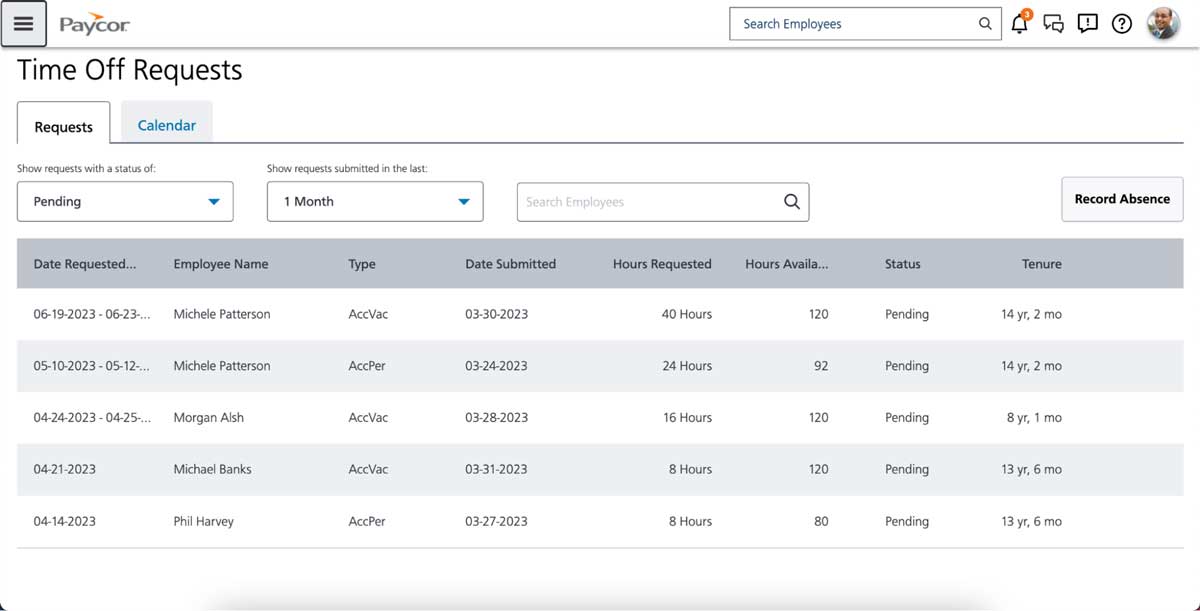This screenshot has width=1200, height=611.
Task: Select the Requests tab
Action: click(63, 127)
